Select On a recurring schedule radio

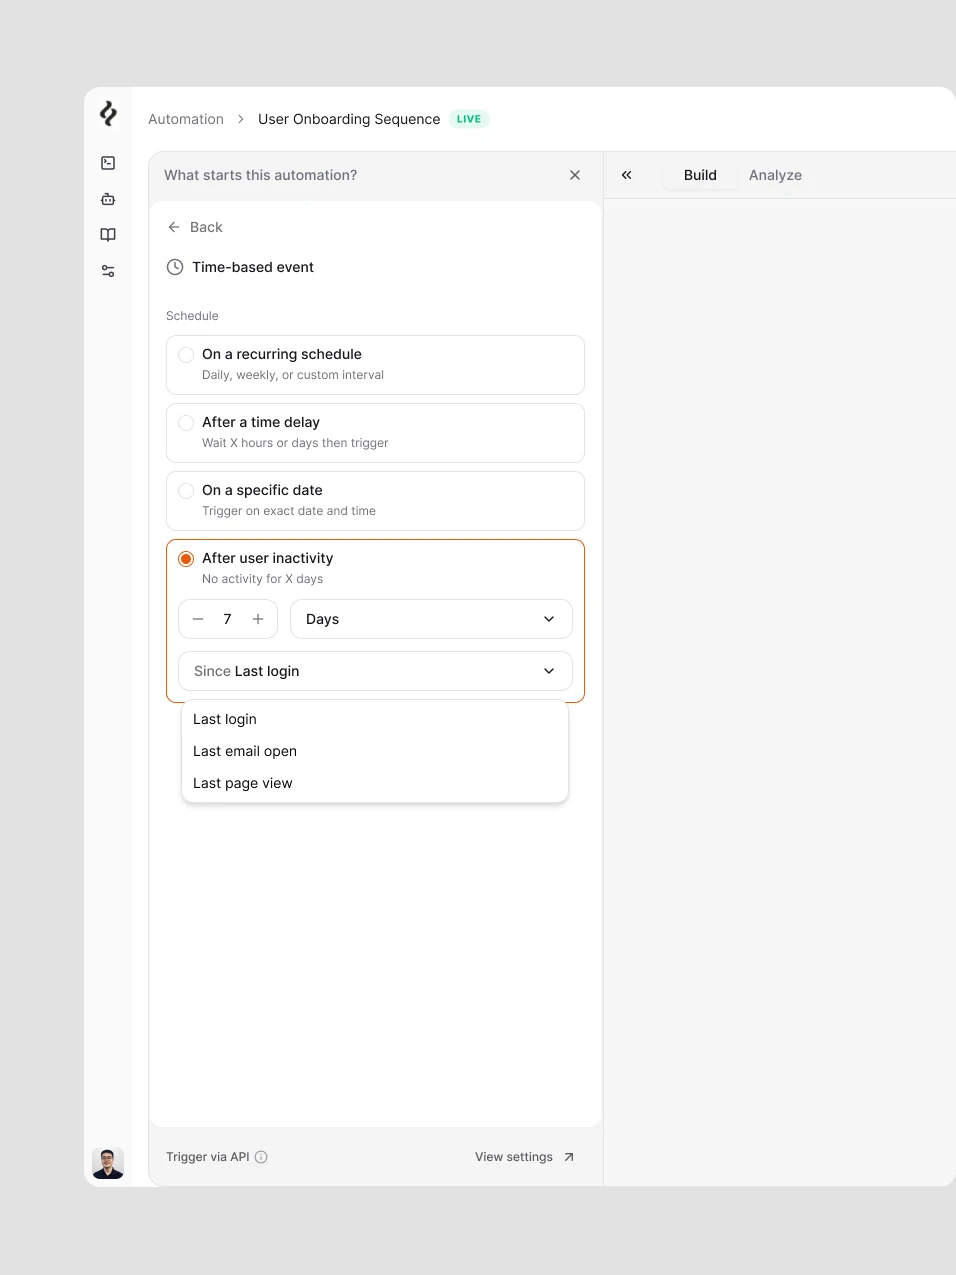(186, 355)
